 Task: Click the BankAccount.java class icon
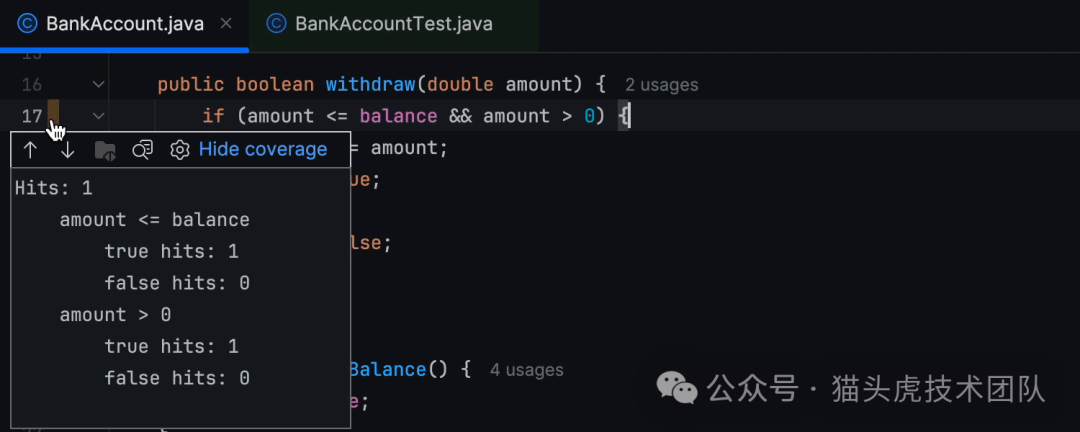coord(27,23)
